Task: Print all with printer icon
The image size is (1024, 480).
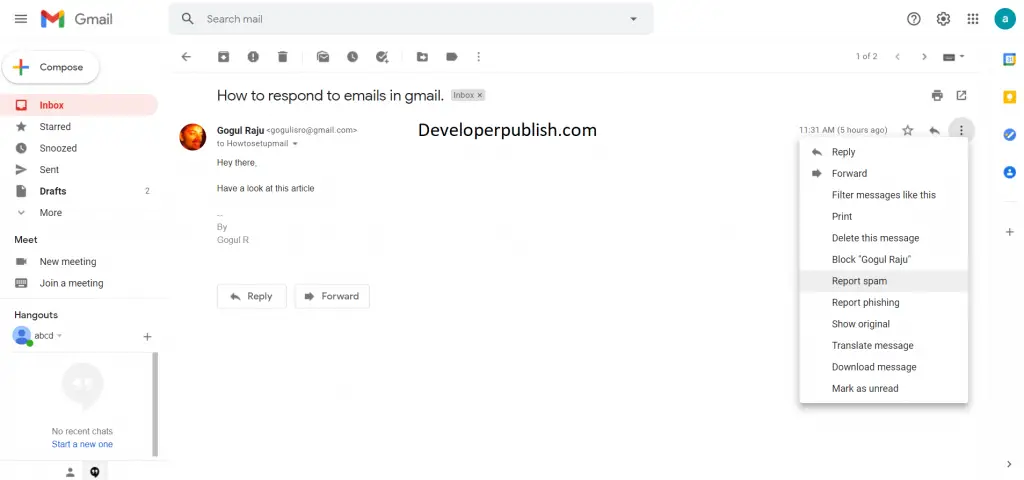Action: coord(937,95)
